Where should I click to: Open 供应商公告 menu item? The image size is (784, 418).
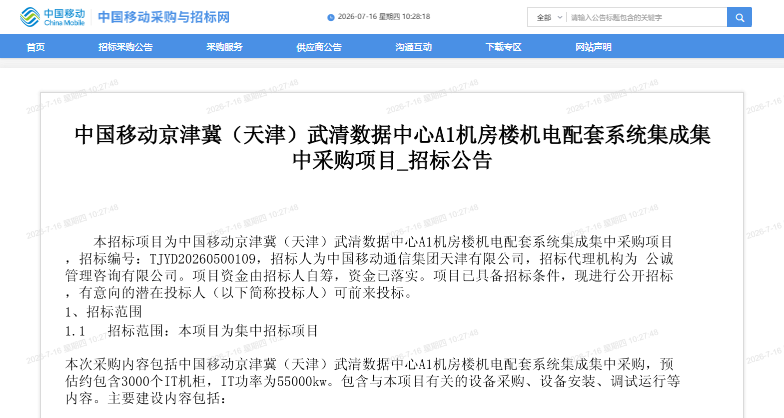click(x=319, y=47)
